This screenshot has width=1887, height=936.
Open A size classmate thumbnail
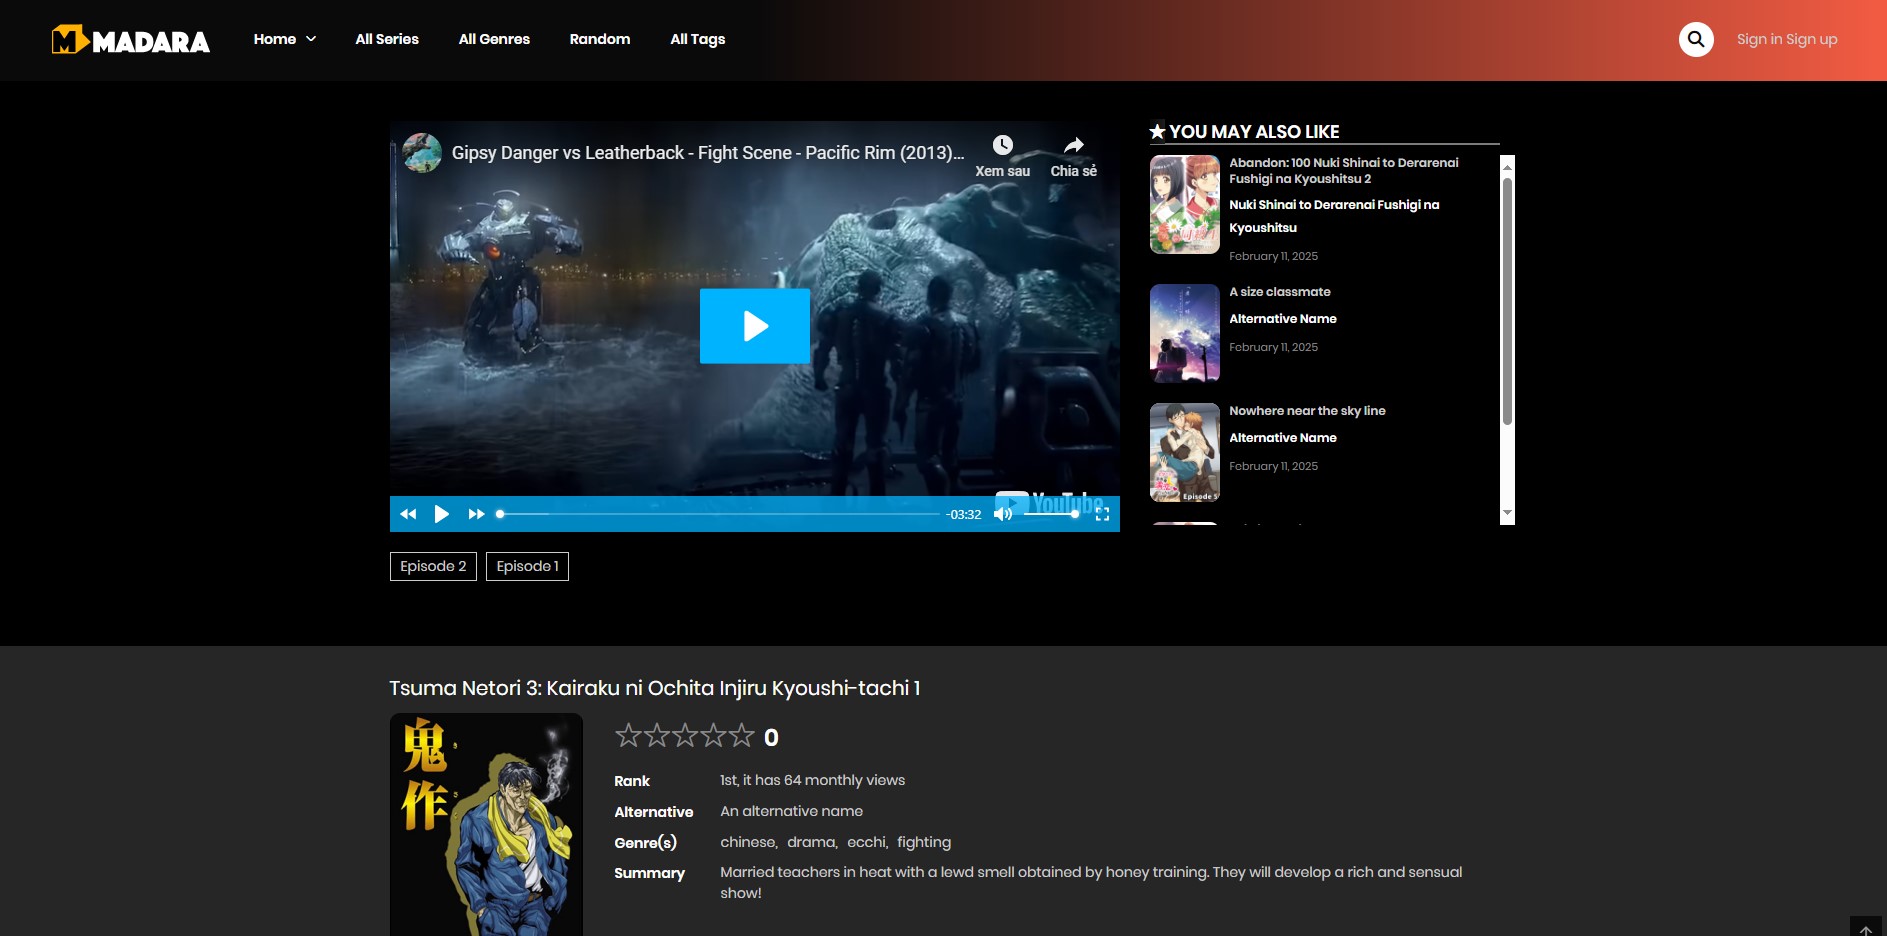pyautogui.click(x=1185, y=333)
